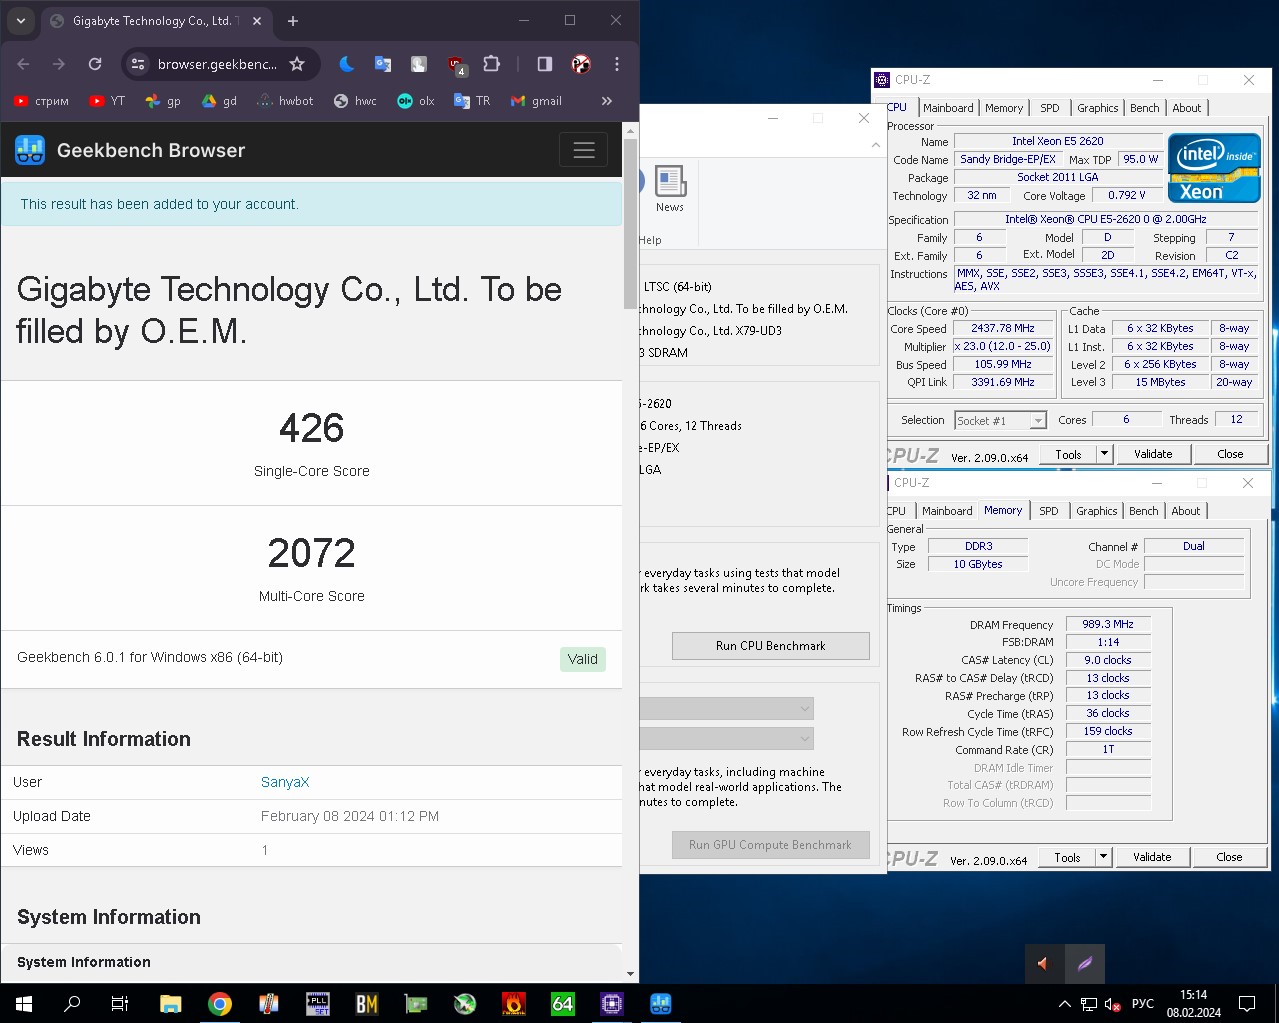Open the site information icon in address bar
The width and height of the screenshot is (1279, 1023).
click(138, 64)
